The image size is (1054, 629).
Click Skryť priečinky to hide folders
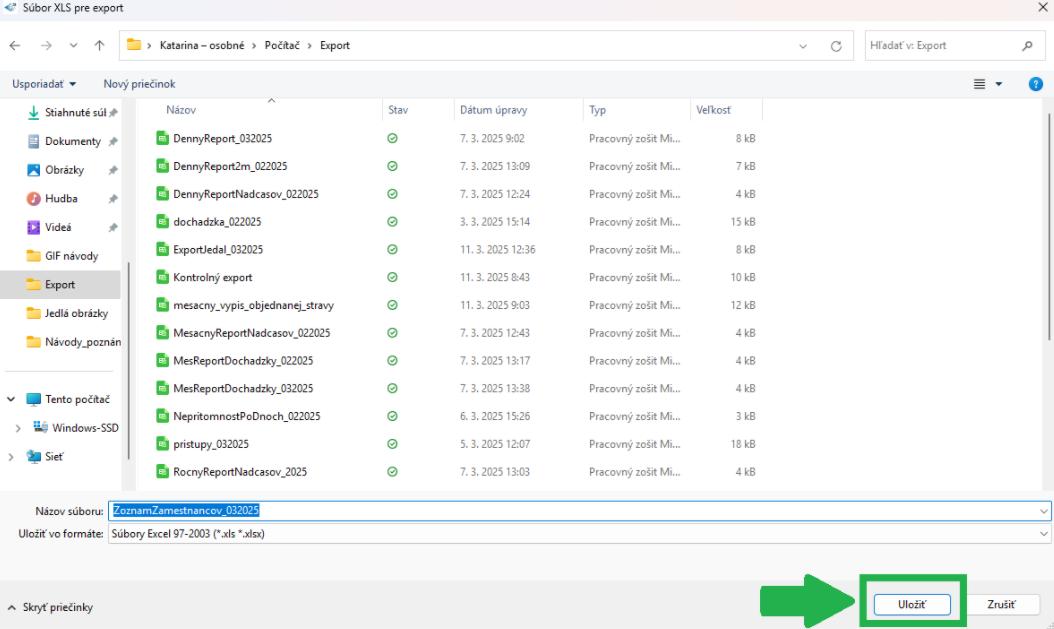pos(50,607)
